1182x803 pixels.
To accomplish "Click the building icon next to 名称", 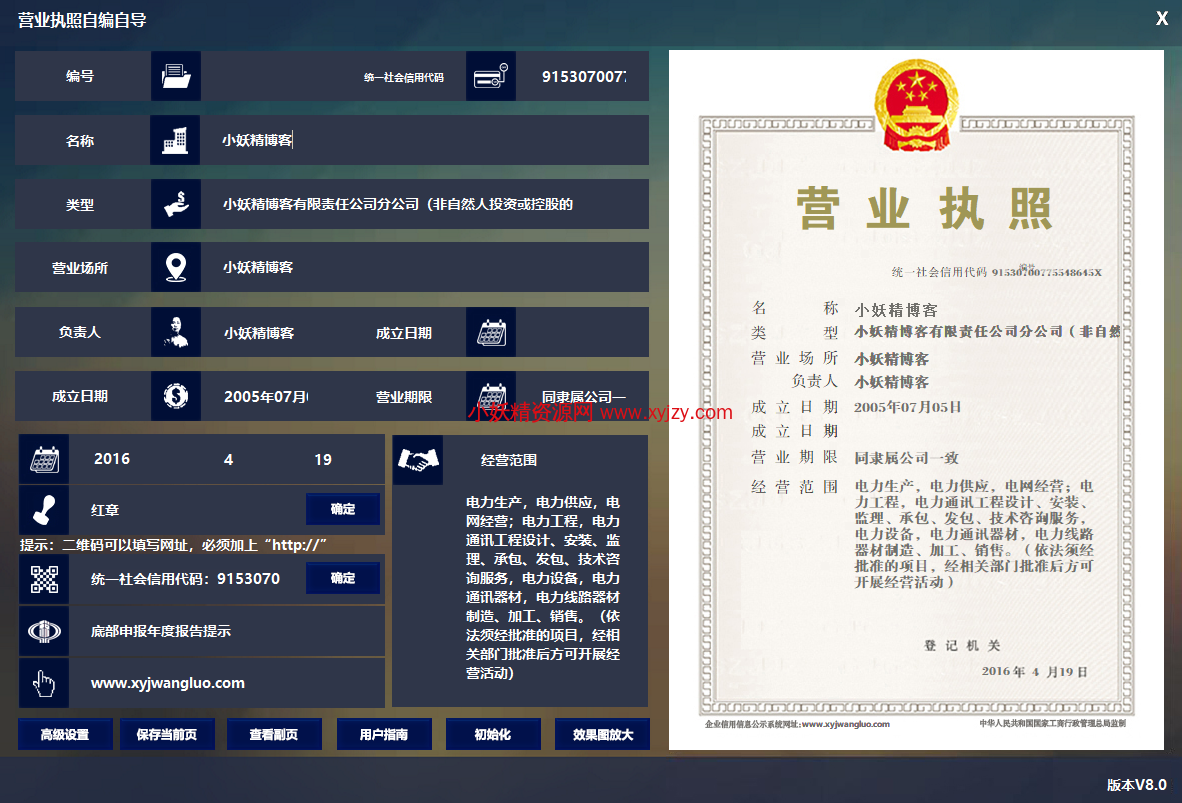I will point(176,140).
